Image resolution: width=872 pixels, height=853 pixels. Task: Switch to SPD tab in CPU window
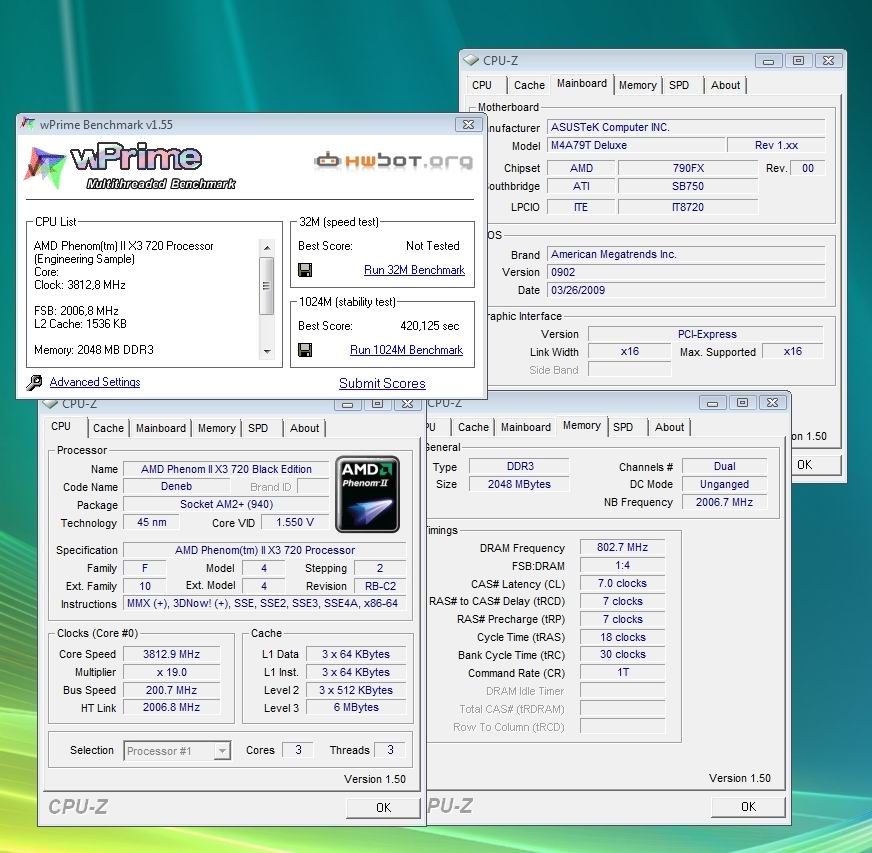pyautogui.click(x=258, y=428)
